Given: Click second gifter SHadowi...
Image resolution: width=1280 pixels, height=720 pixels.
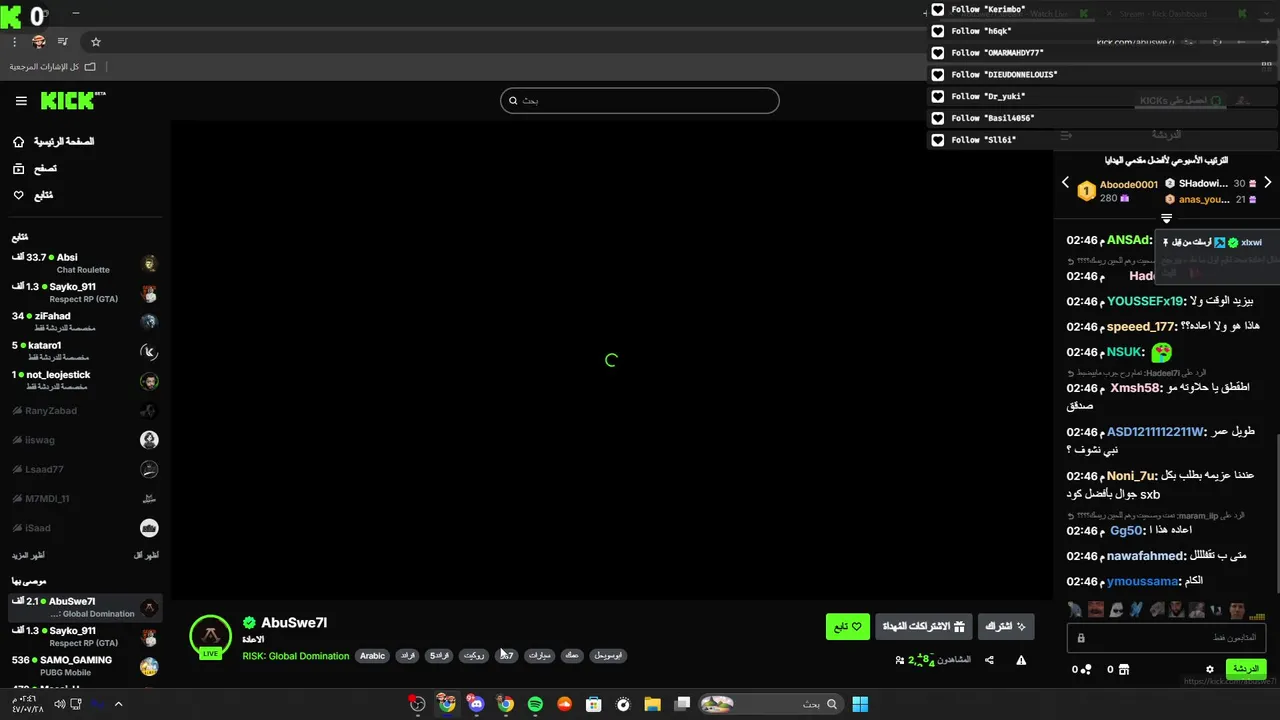Looking at the screenshot, I should (x=1203, y=184).
